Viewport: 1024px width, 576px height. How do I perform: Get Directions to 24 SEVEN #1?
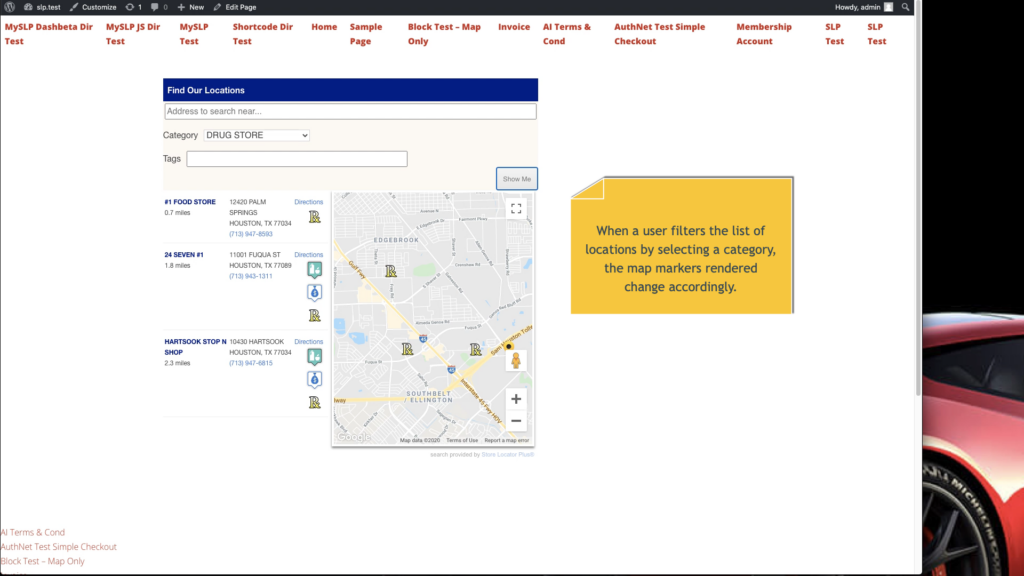[308, 255]
